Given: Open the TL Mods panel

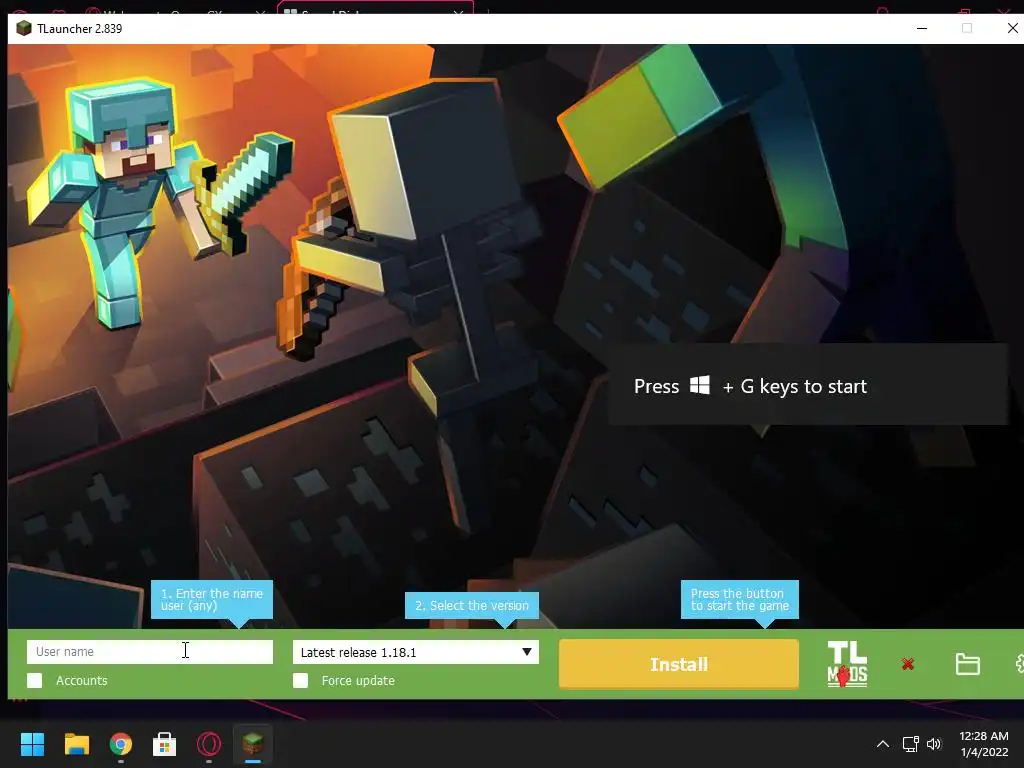Looking at the screenshot, I should click(847, 664).
